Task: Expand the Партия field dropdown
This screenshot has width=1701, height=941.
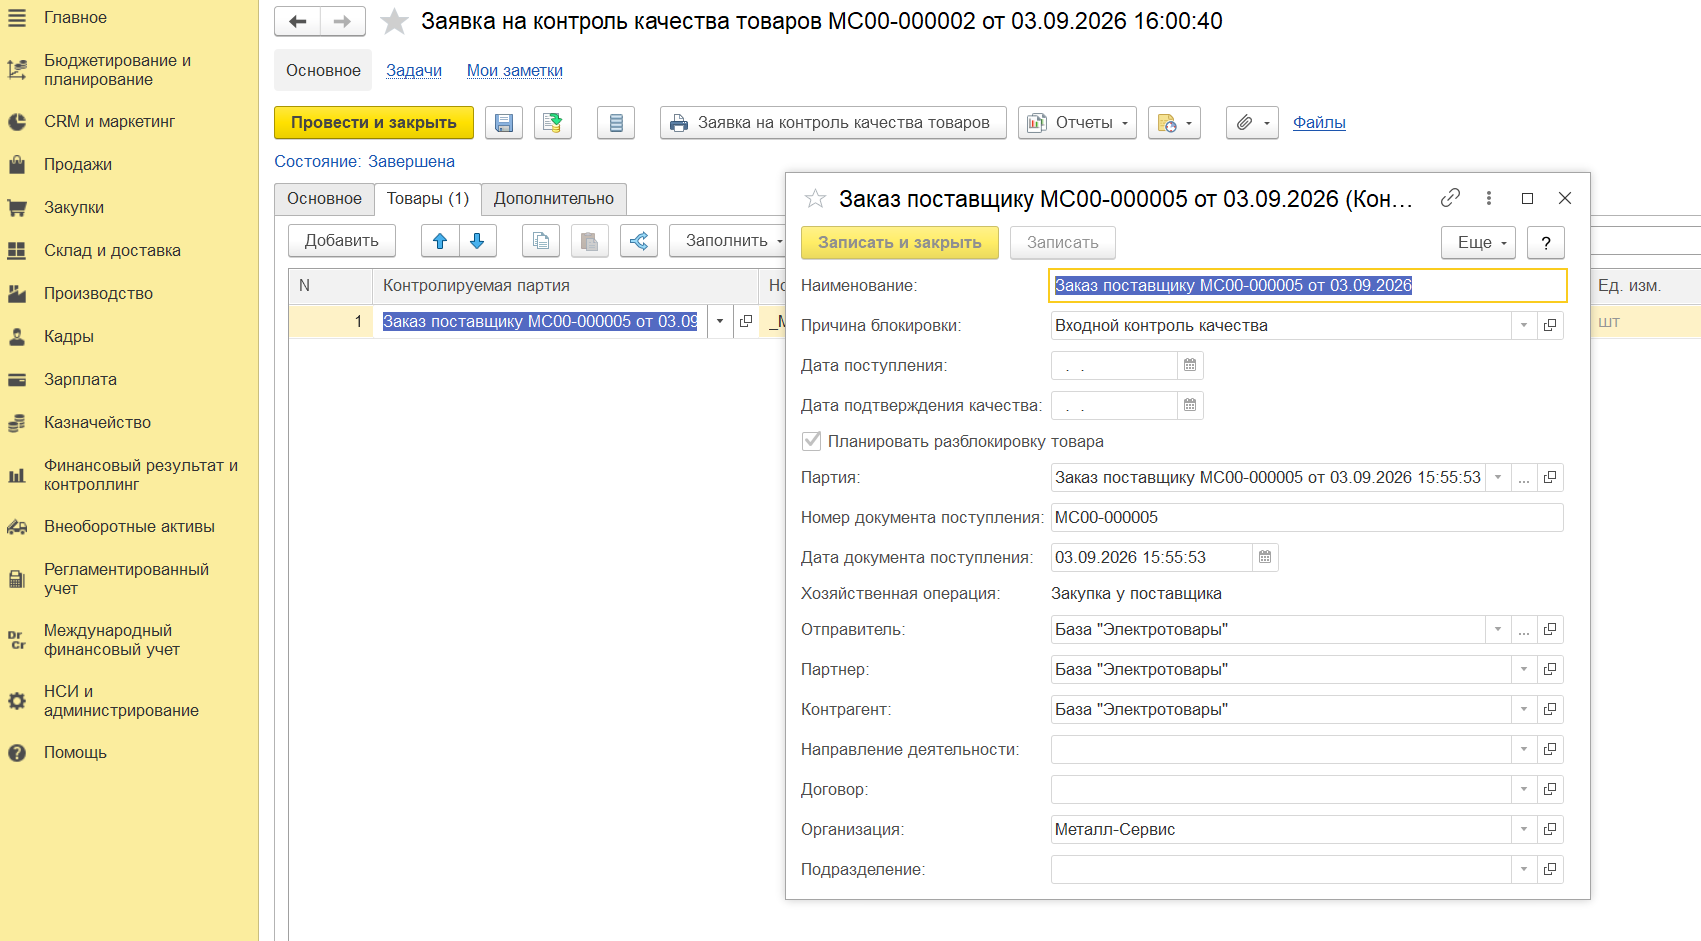Action: pos(1498,477)
